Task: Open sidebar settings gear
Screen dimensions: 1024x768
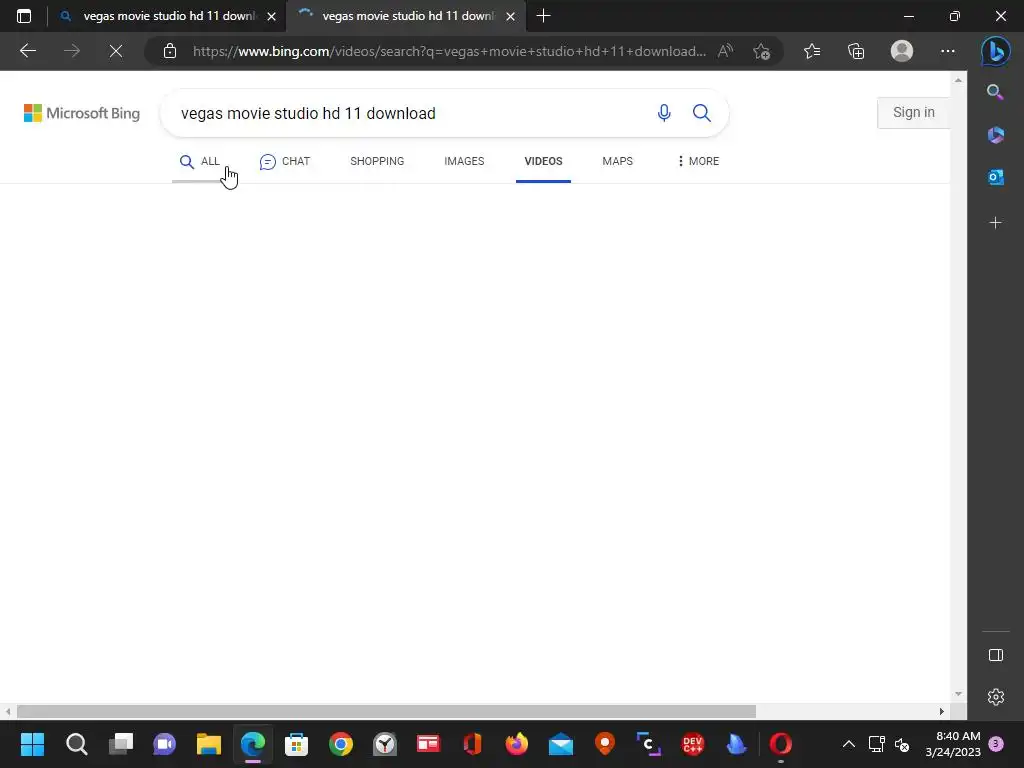Action: 995,697
